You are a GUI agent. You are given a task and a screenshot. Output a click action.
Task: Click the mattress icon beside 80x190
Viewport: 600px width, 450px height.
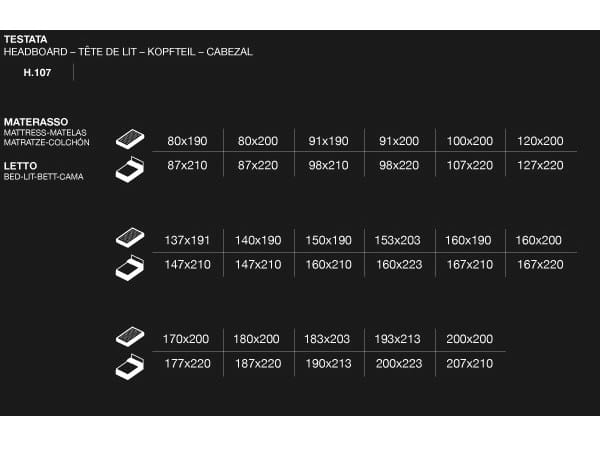130,139
